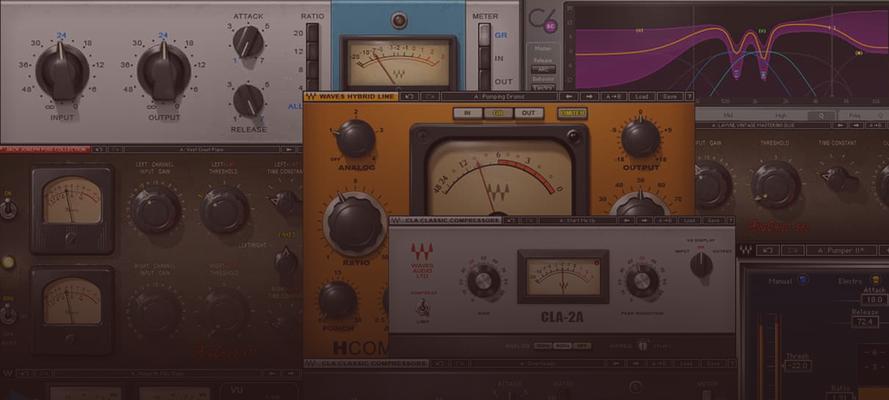This screenshot has height=400, width=889.
Task: Select ratio 12 button on CLA-76
Action: pos(312,50)
